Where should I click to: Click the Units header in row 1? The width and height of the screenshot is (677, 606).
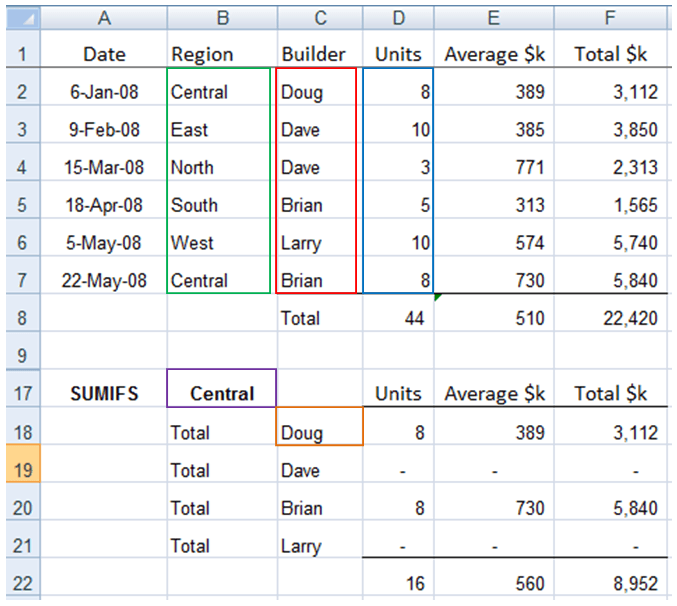click(398, 48)
